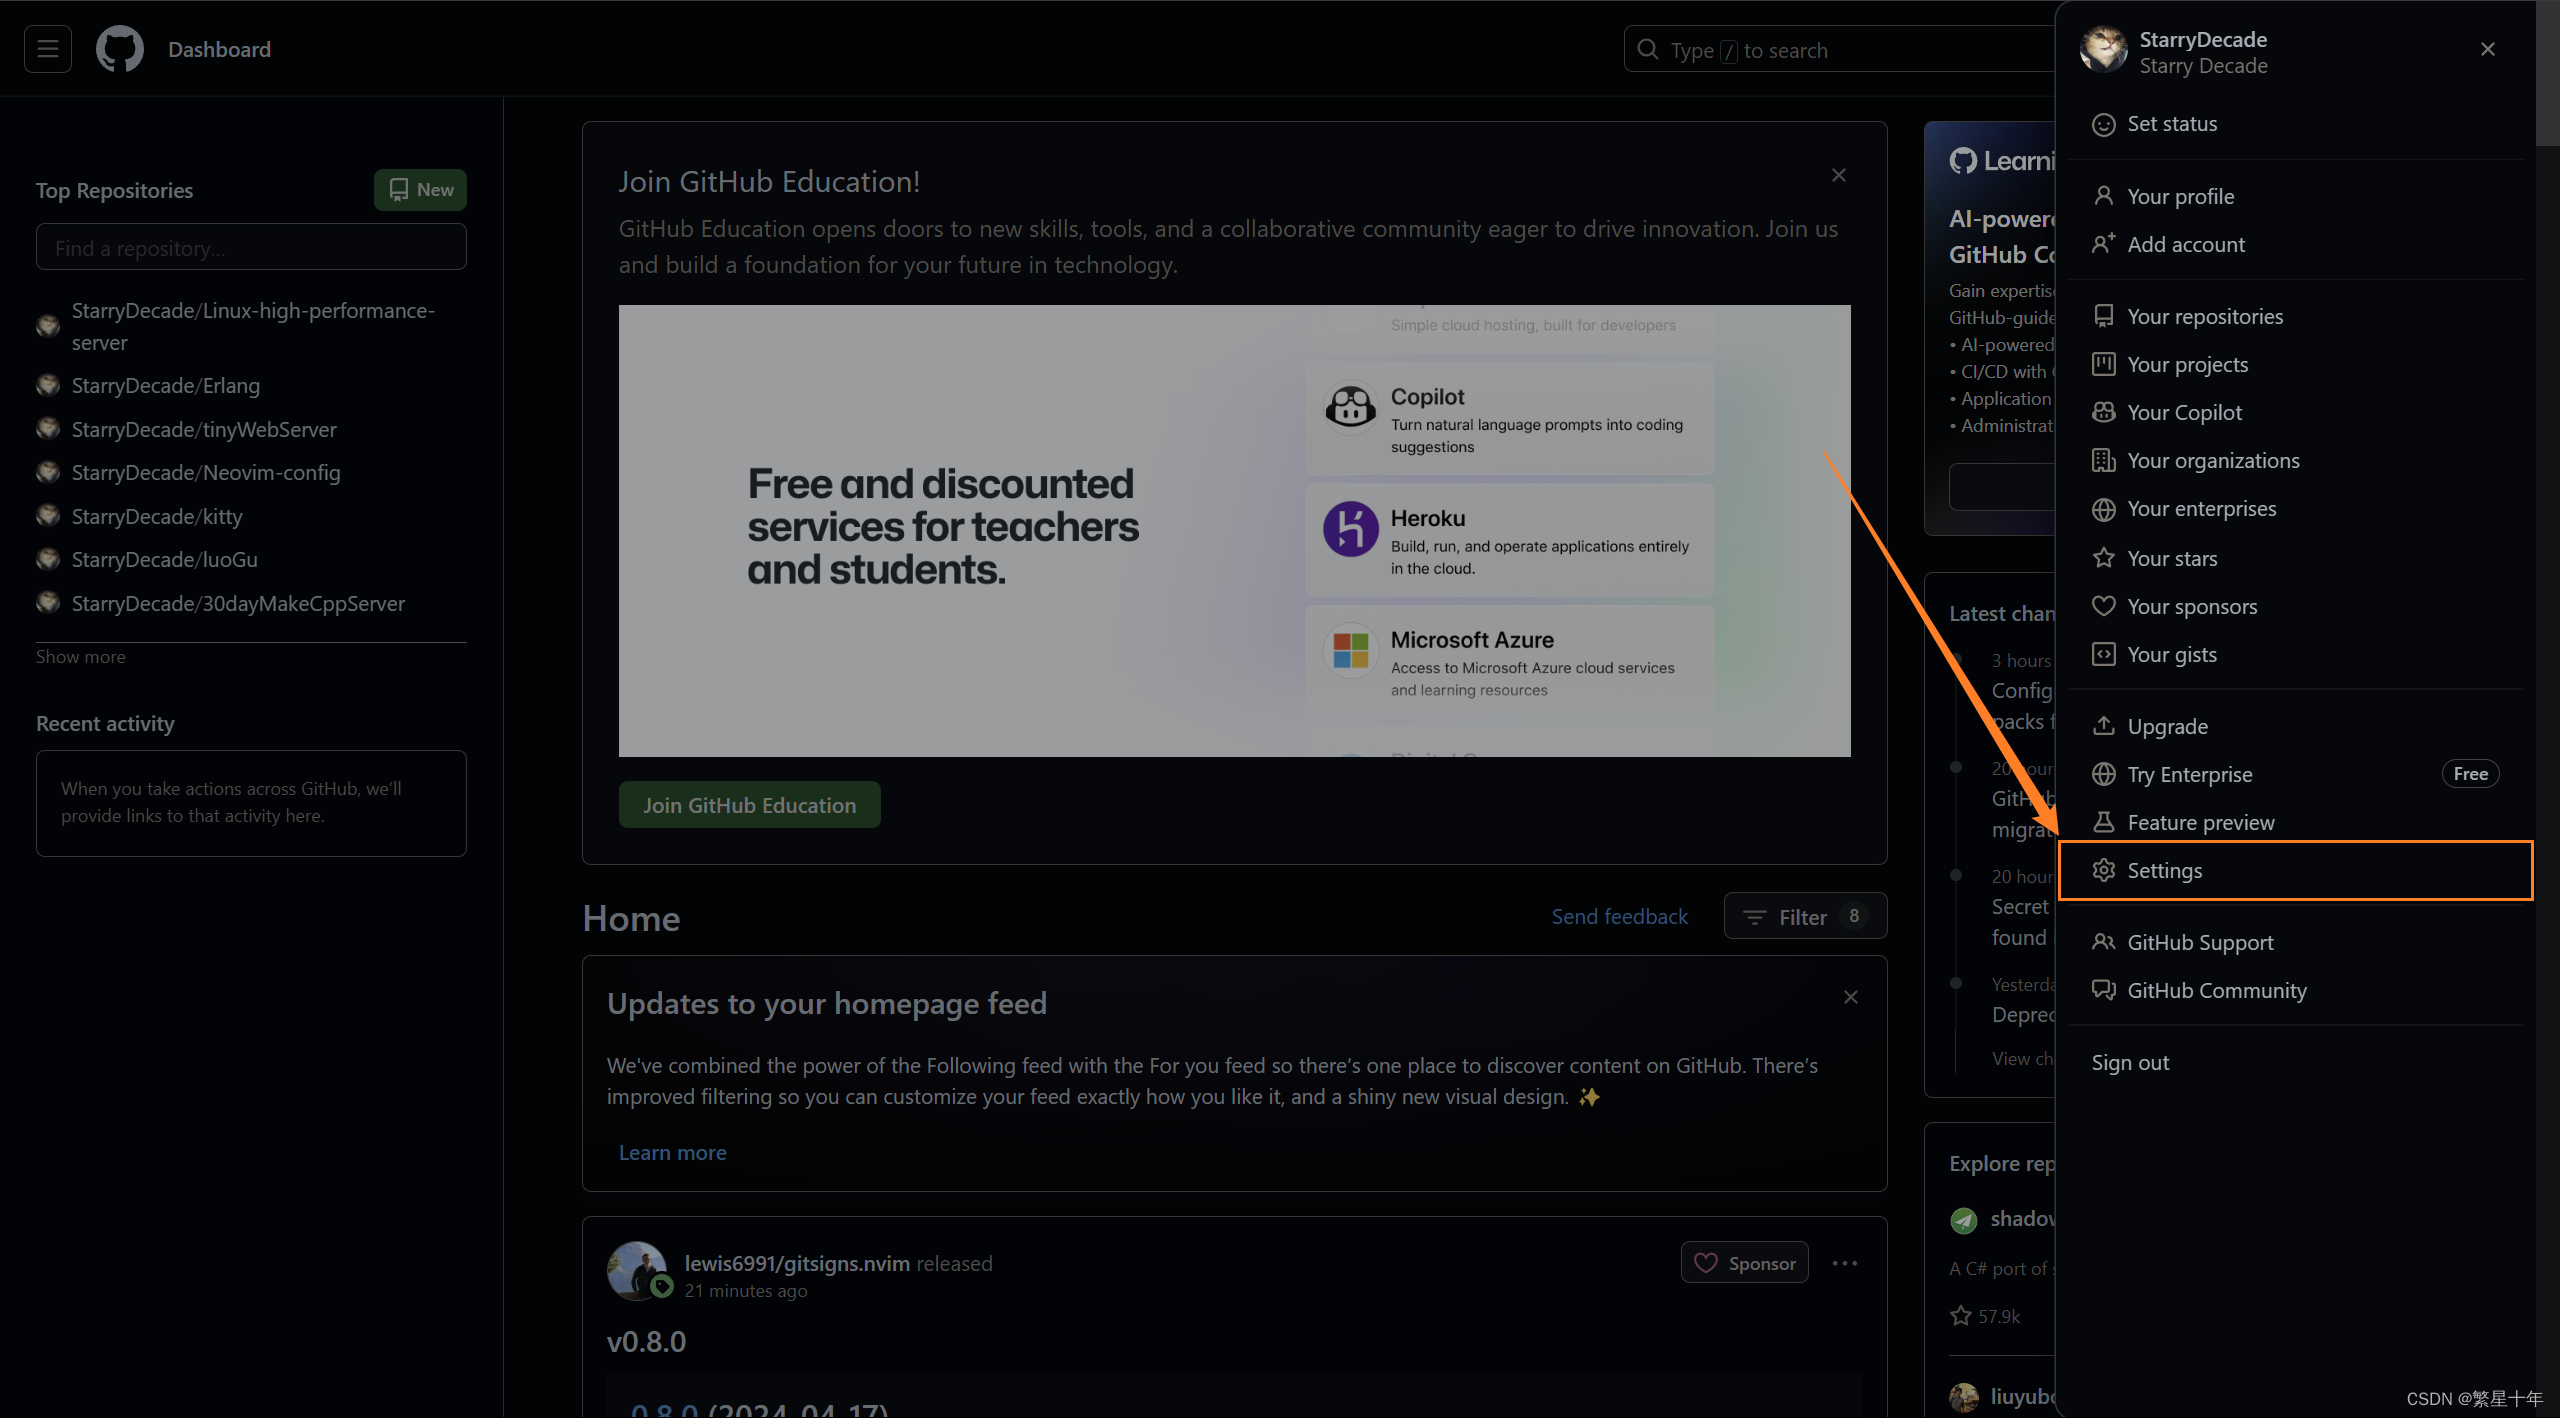The image size is (2560, 1418).
Task: Click Feature preview beaker icon
Action: point(2104,822)
